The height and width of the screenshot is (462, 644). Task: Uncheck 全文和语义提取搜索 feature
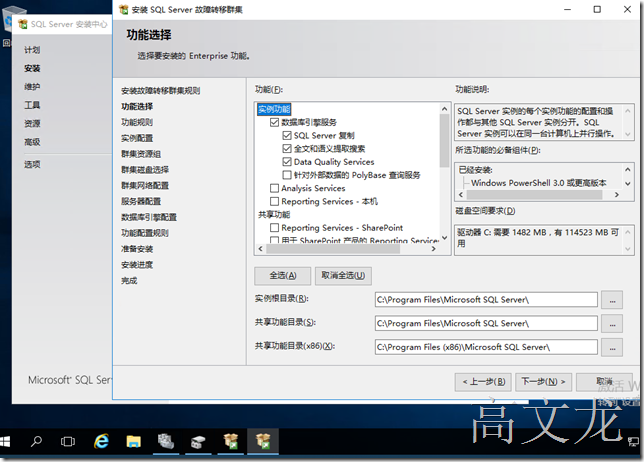(287, 149)
